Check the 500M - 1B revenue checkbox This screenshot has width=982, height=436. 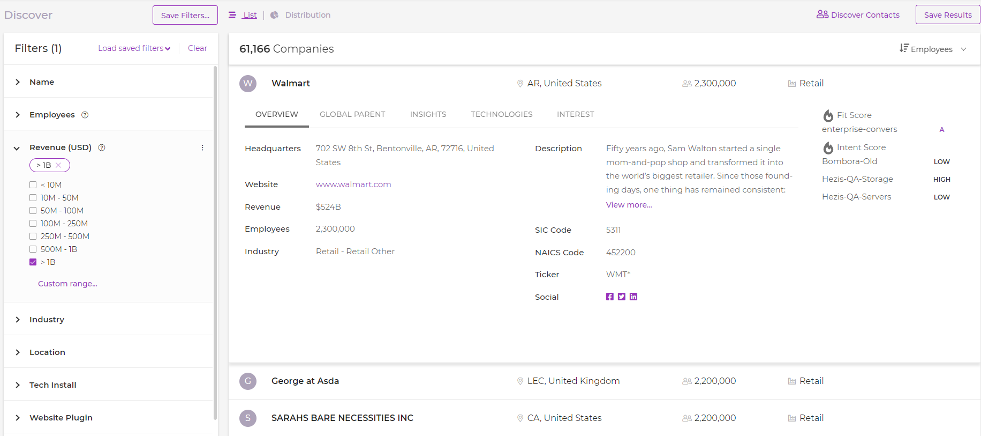(x=33, y=249)
